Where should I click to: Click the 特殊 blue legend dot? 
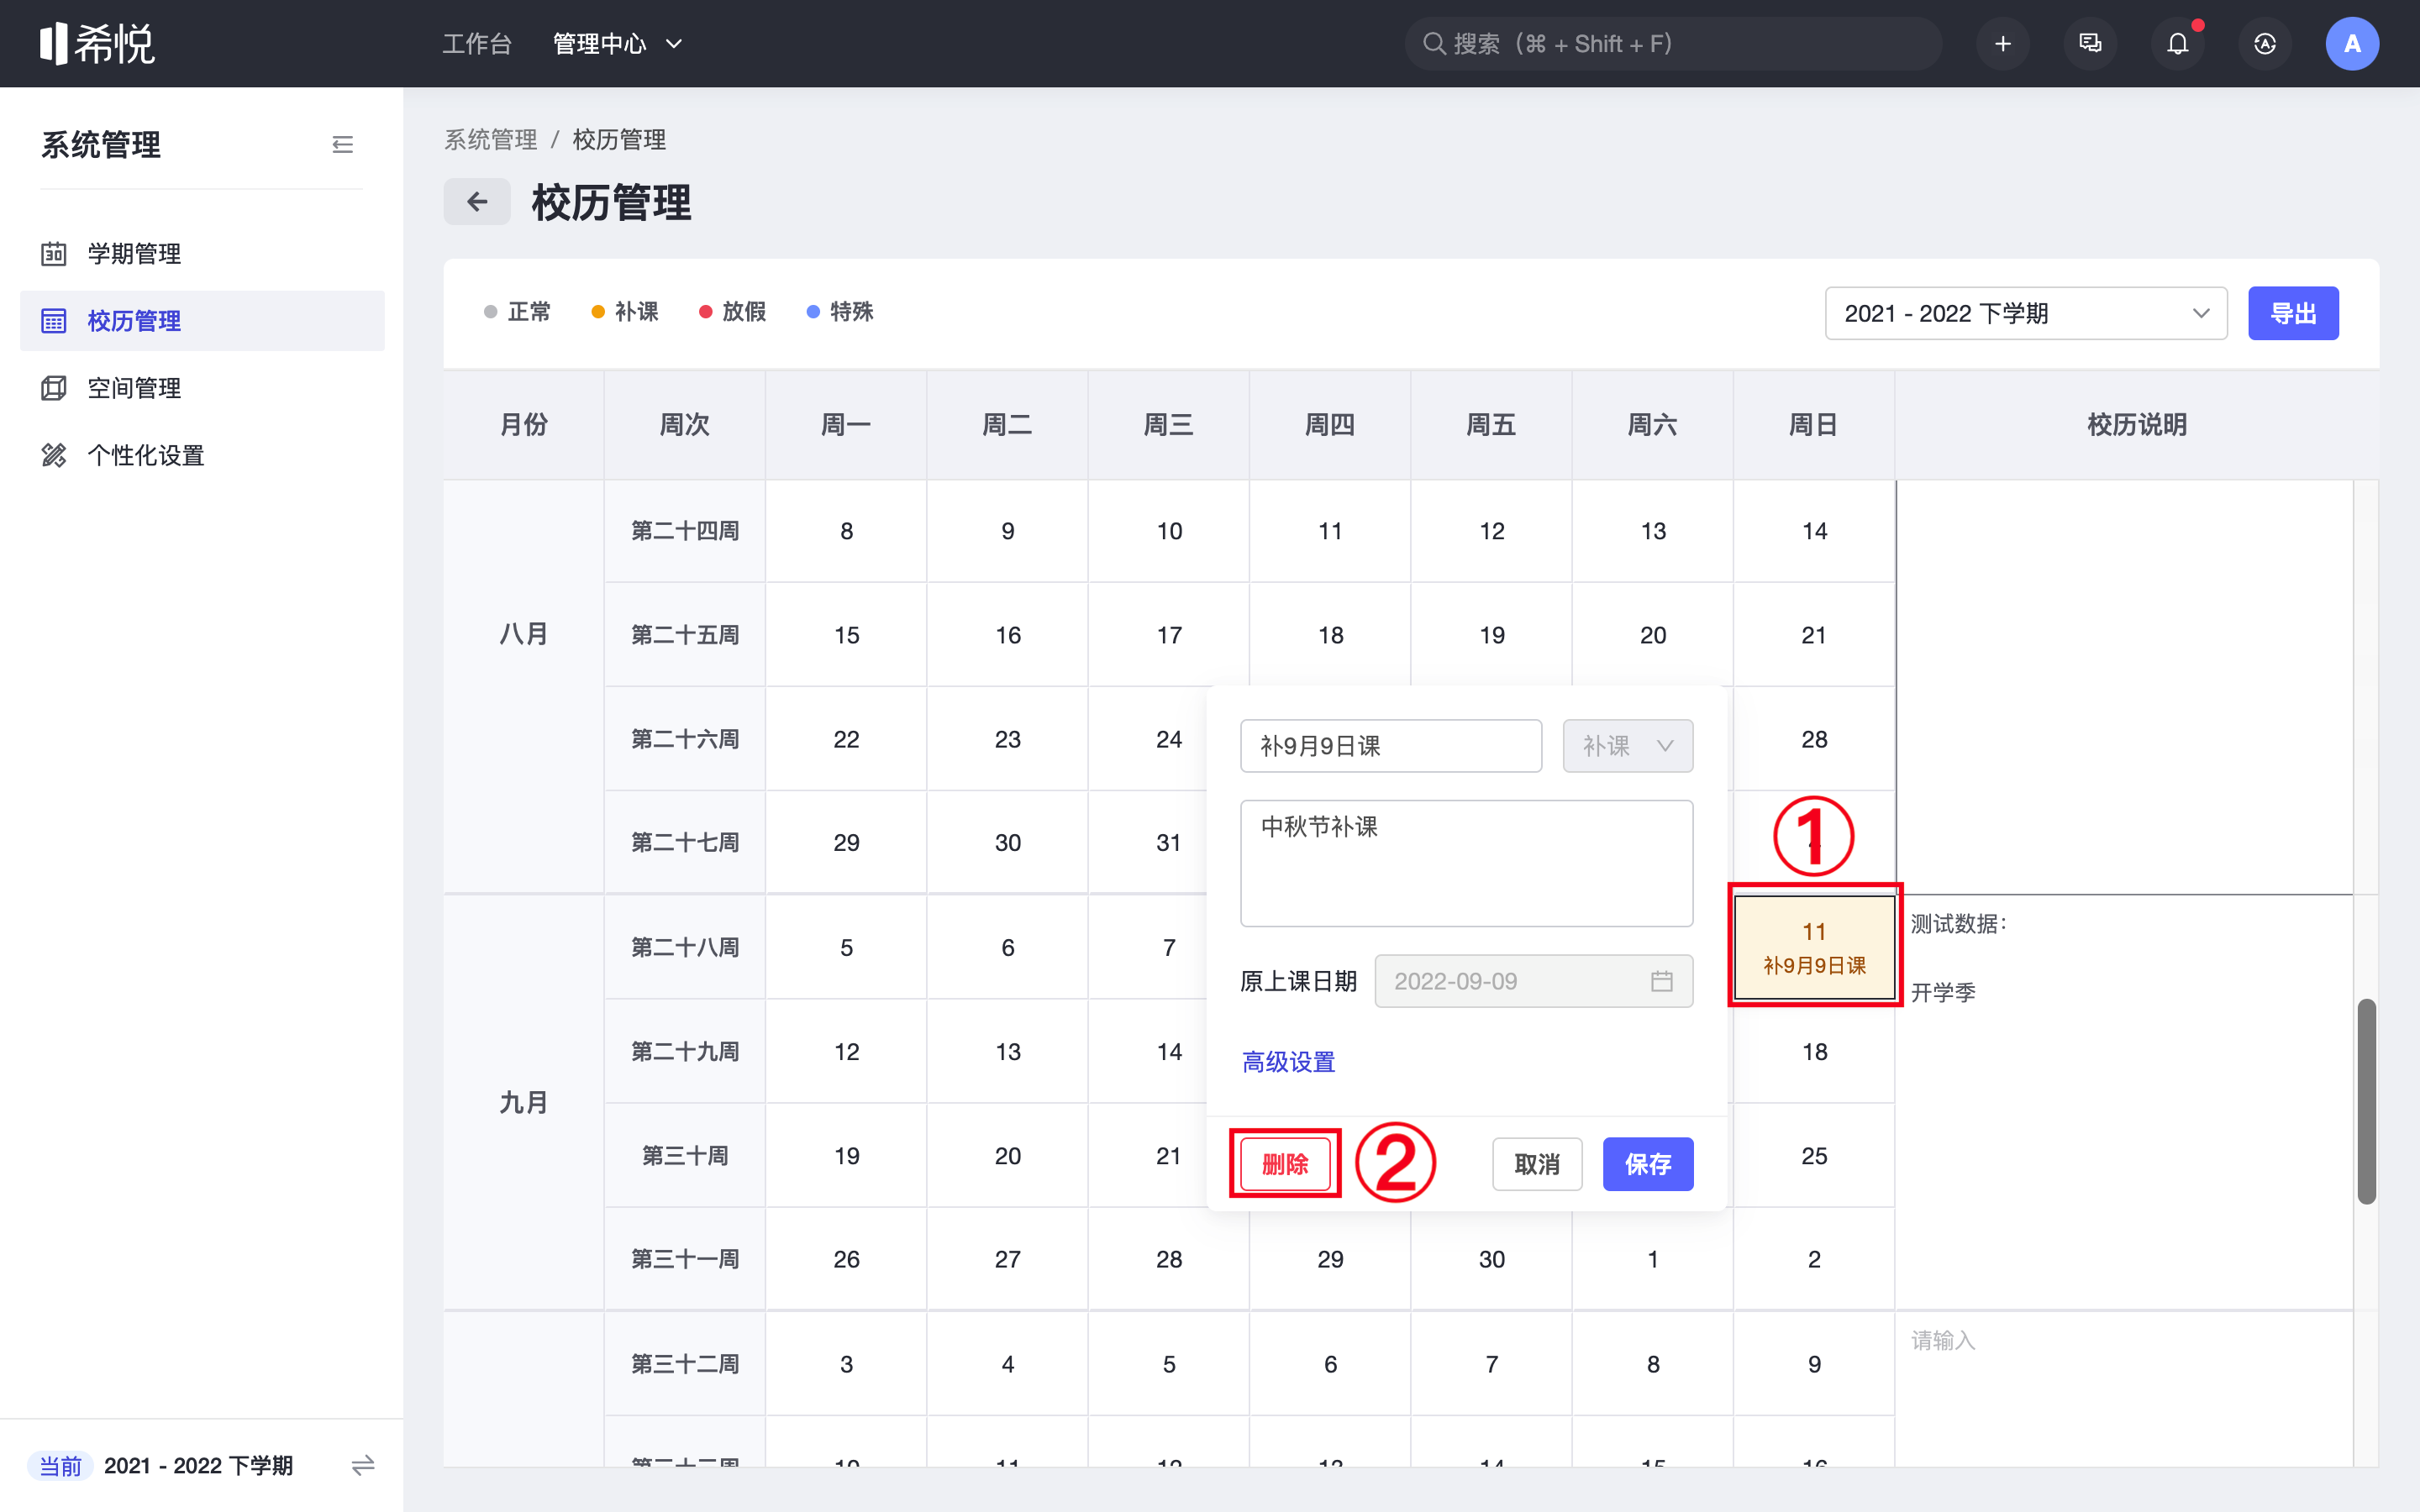(813, 312)
